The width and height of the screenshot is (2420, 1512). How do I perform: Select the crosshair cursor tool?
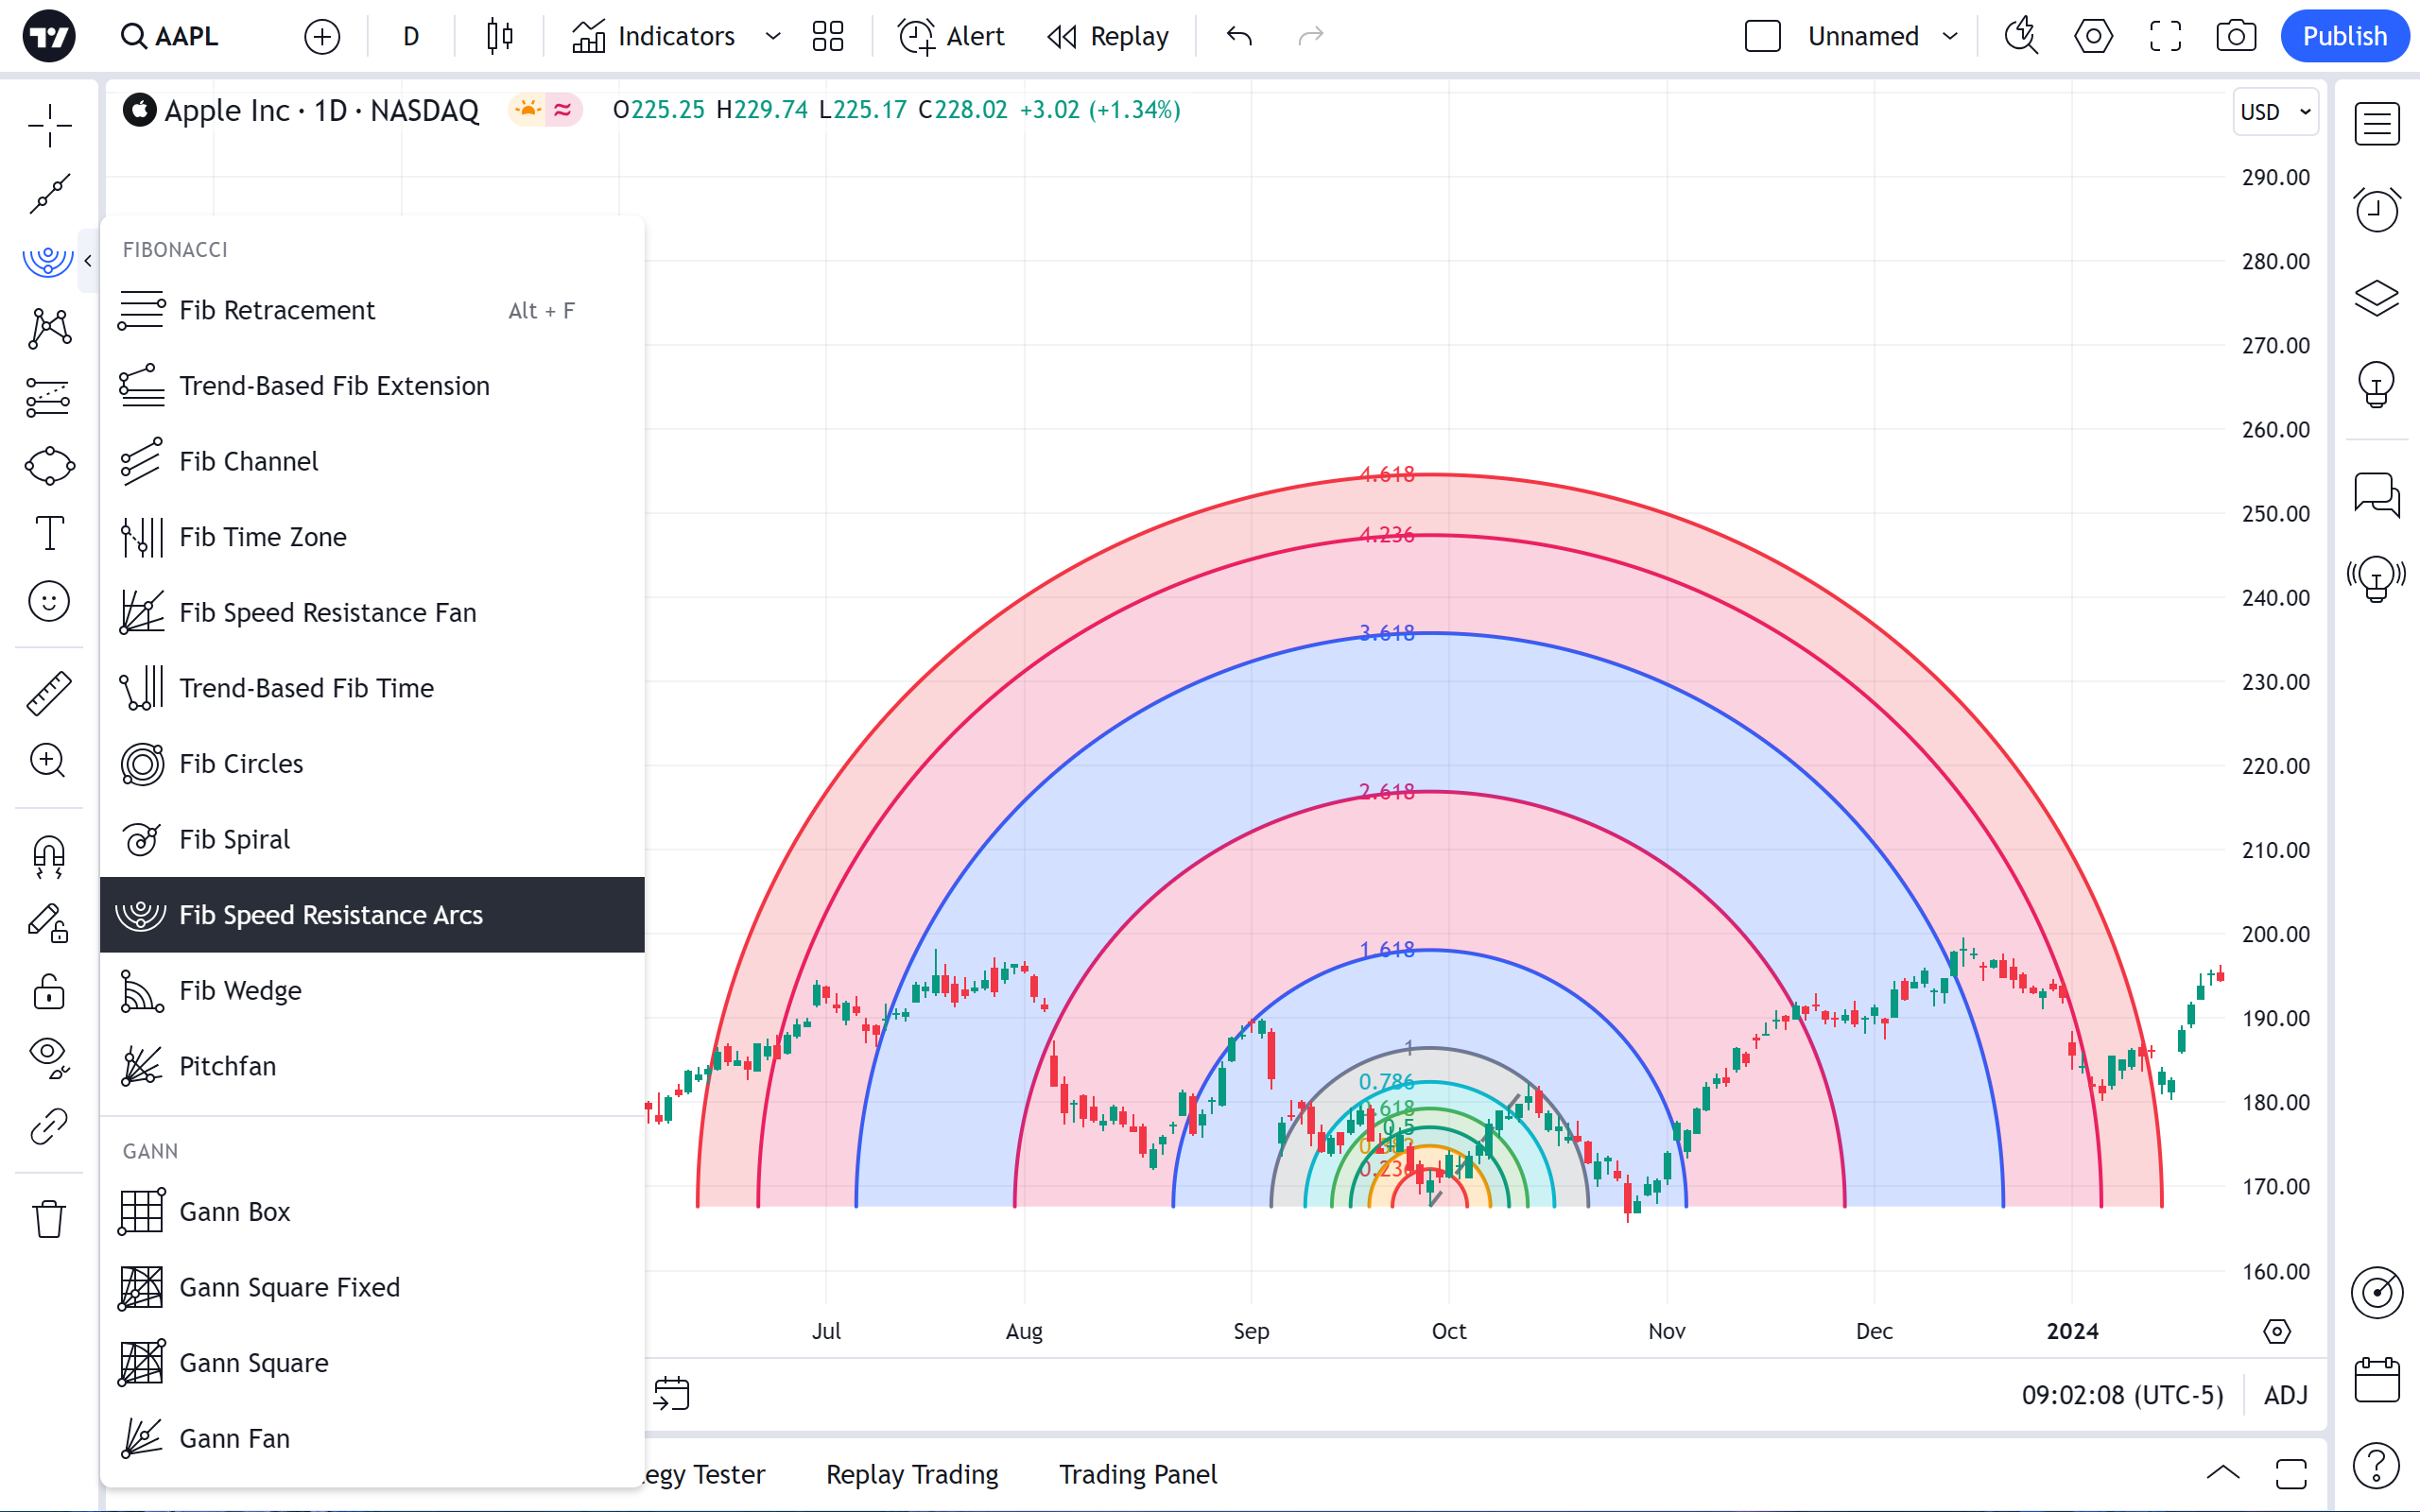click(49, 125)
